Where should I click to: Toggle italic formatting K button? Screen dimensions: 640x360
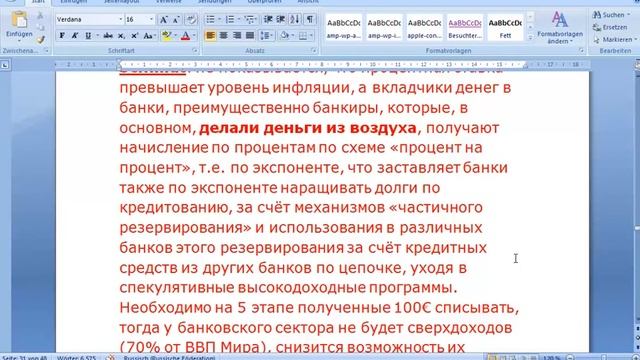[75, 36]
